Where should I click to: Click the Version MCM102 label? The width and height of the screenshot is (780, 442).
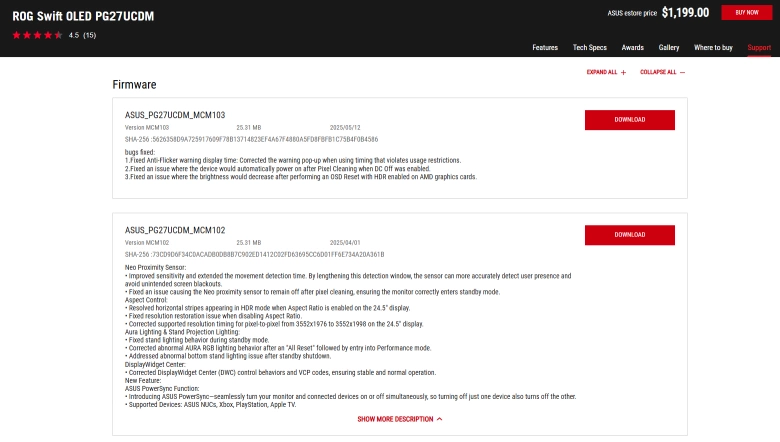click(x=147, y=243)
